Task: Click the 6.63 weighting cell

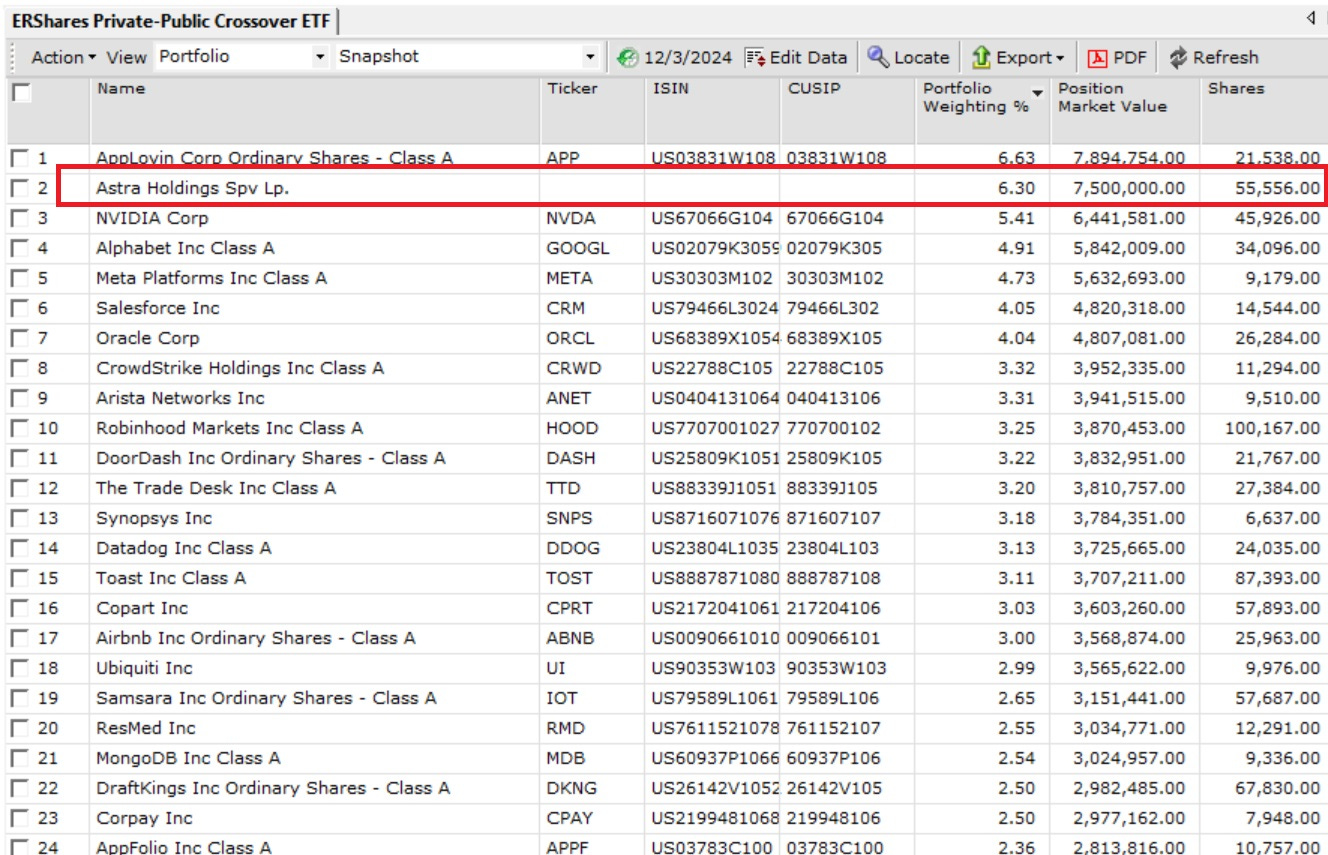Action: (982, 158)
